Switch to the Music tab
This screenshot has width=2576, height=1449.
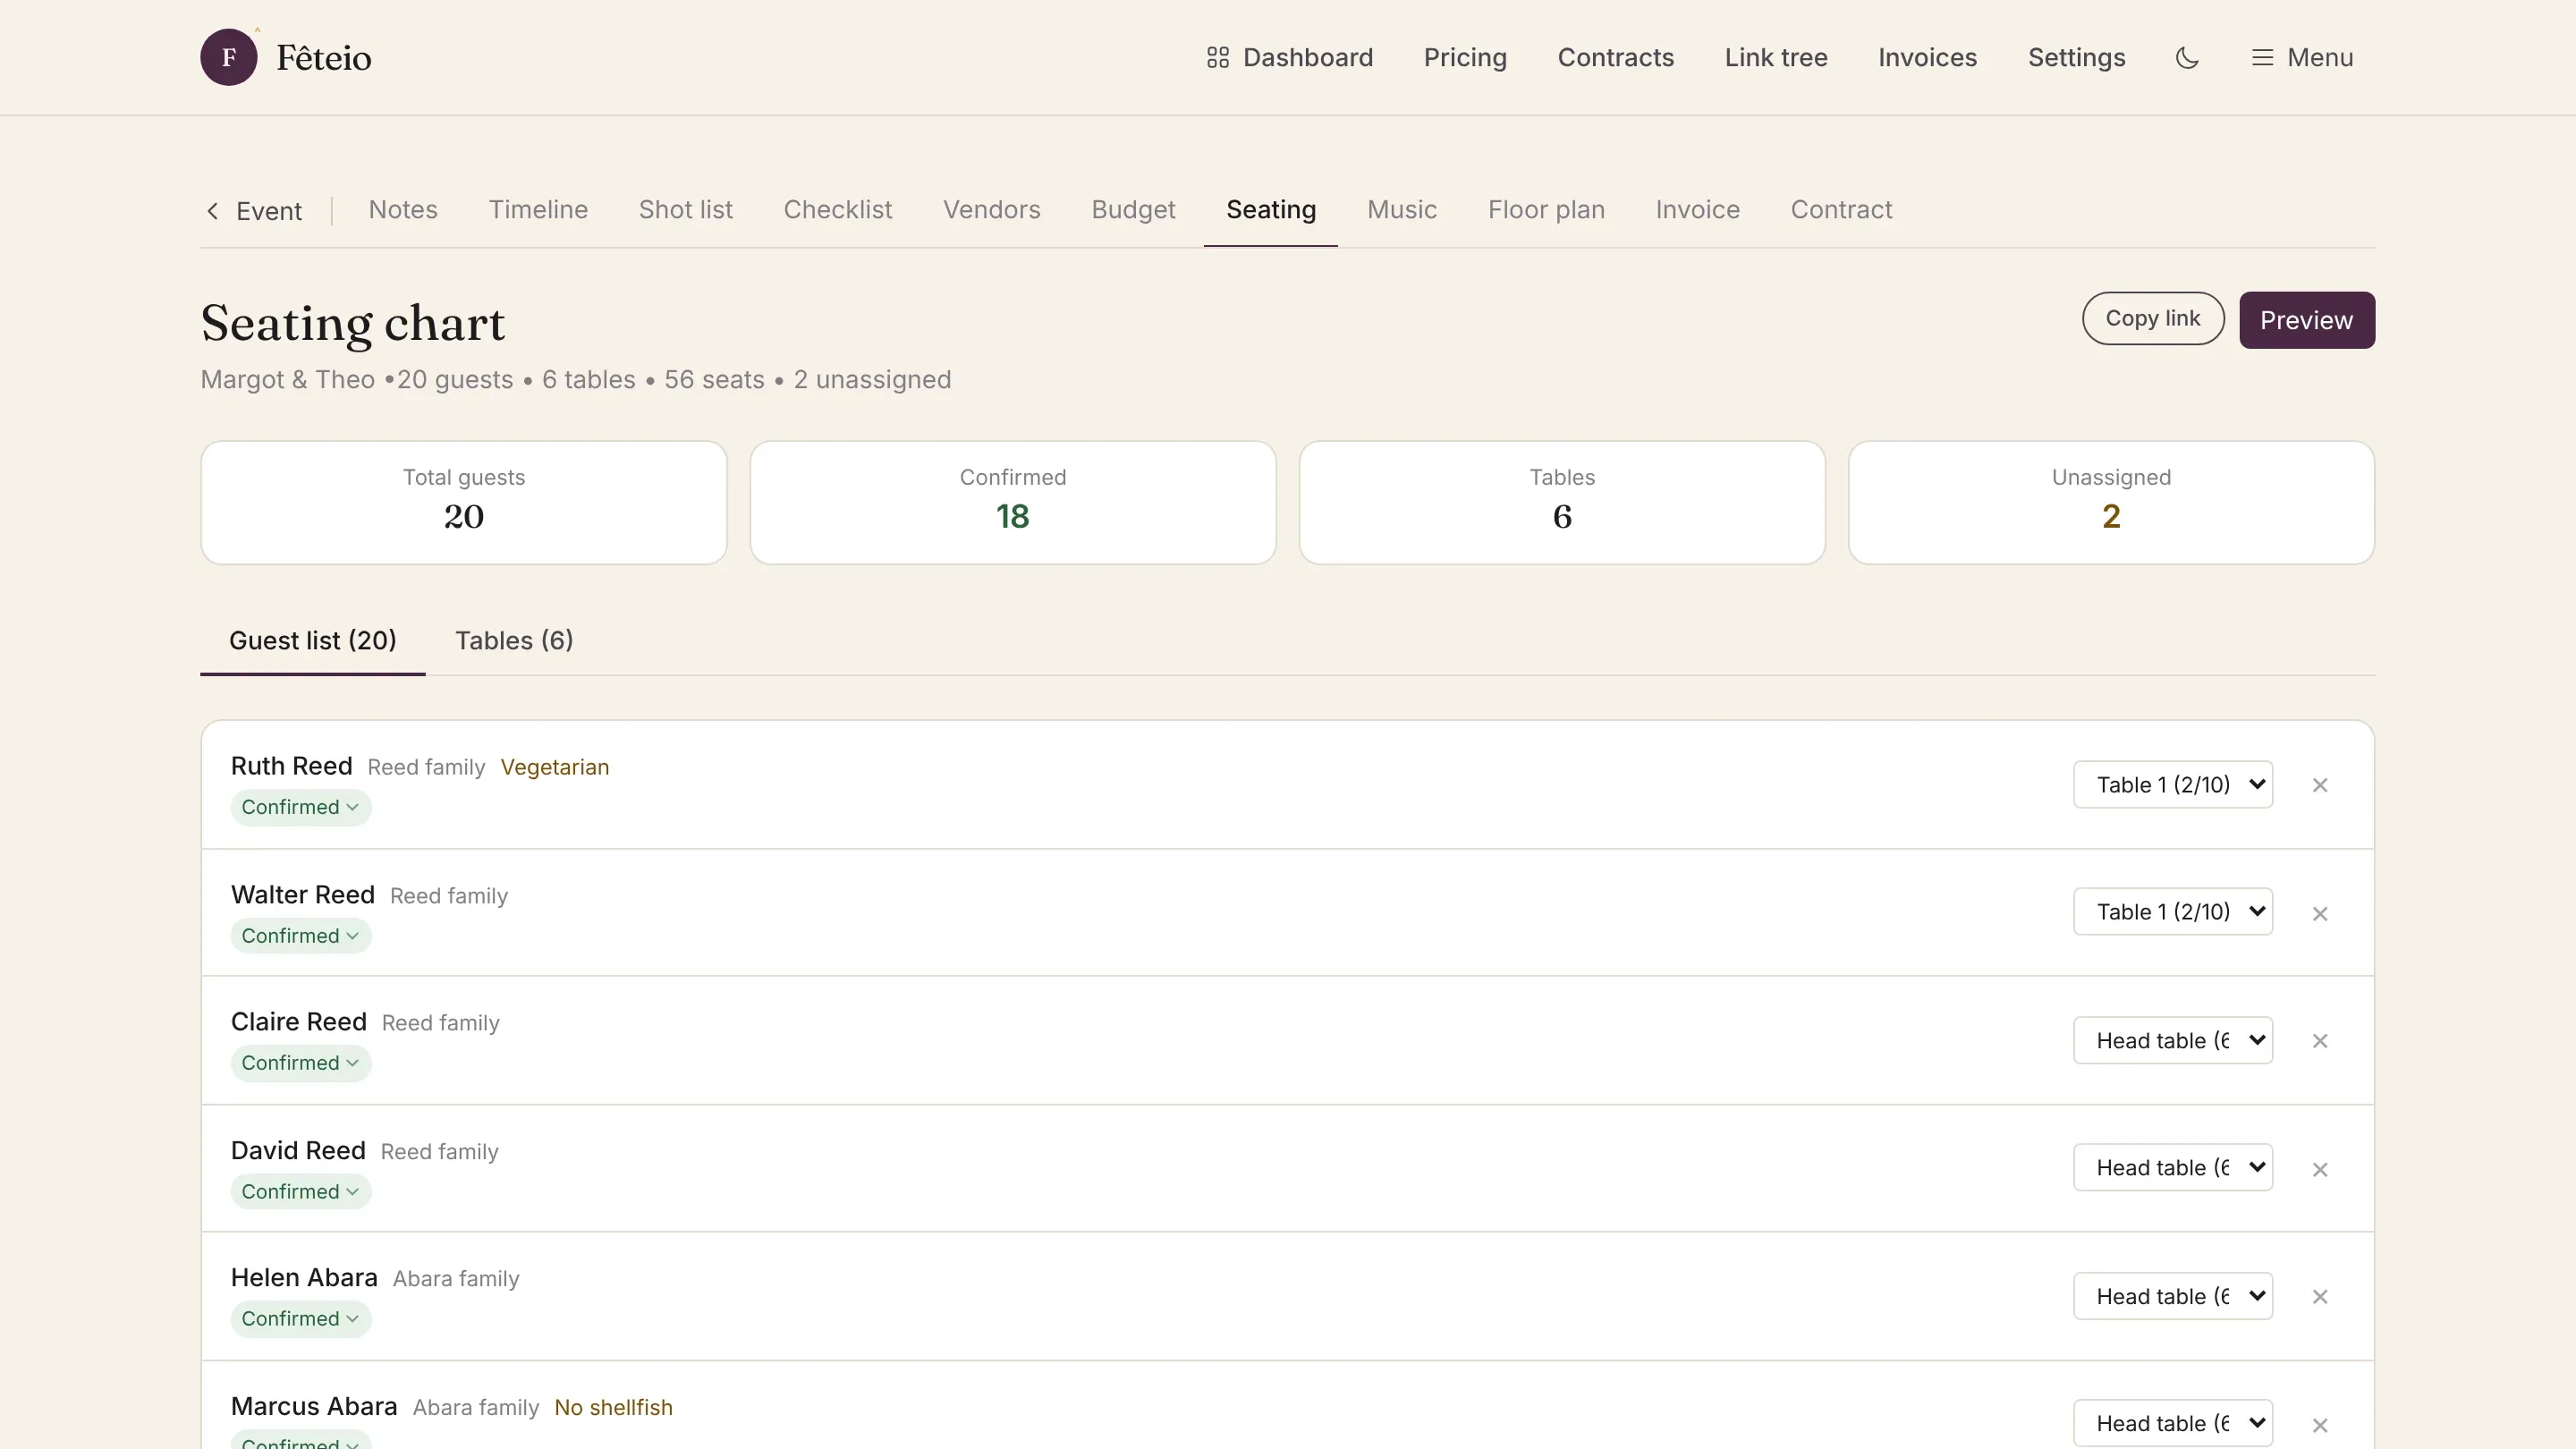(x=1402, y=210)
